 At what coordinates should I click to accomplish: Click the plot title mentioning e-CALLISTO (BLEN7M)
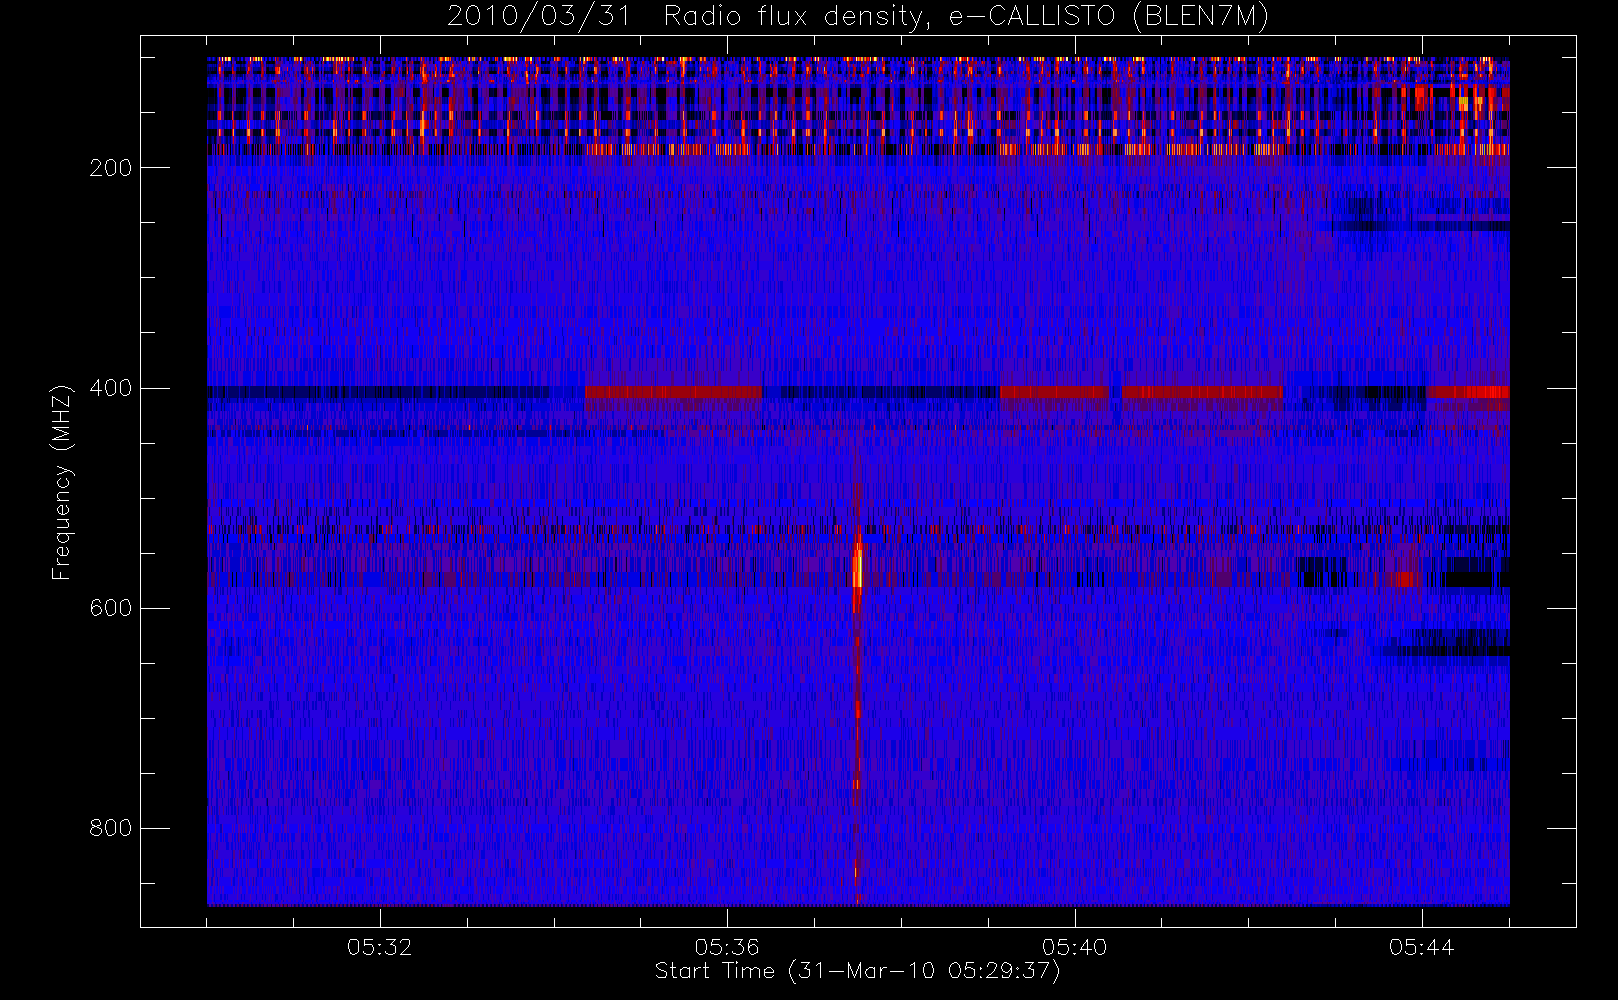tap(858, 17)
